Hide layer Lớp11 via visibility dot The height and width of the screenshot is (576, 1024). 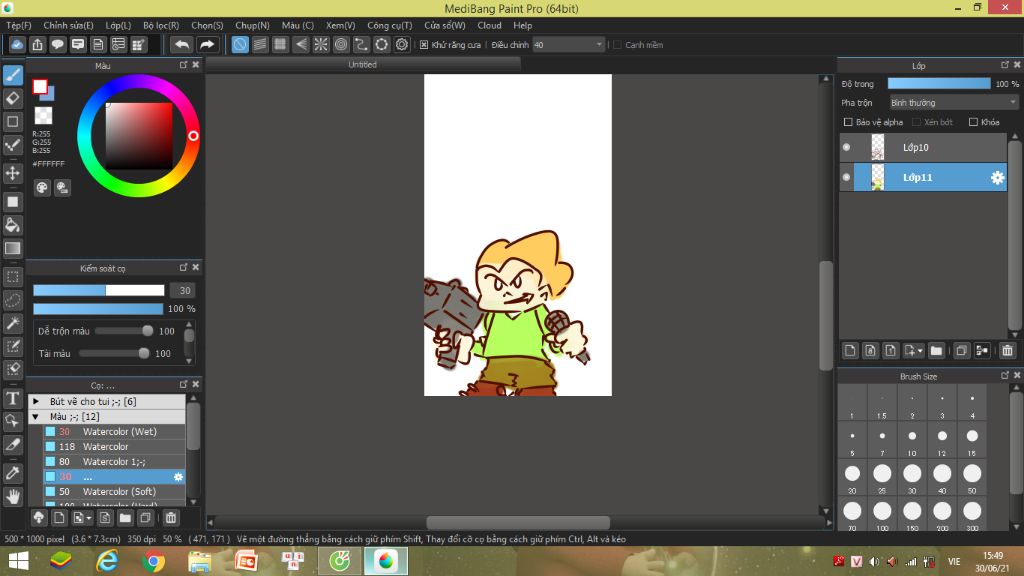pos(846,178)
